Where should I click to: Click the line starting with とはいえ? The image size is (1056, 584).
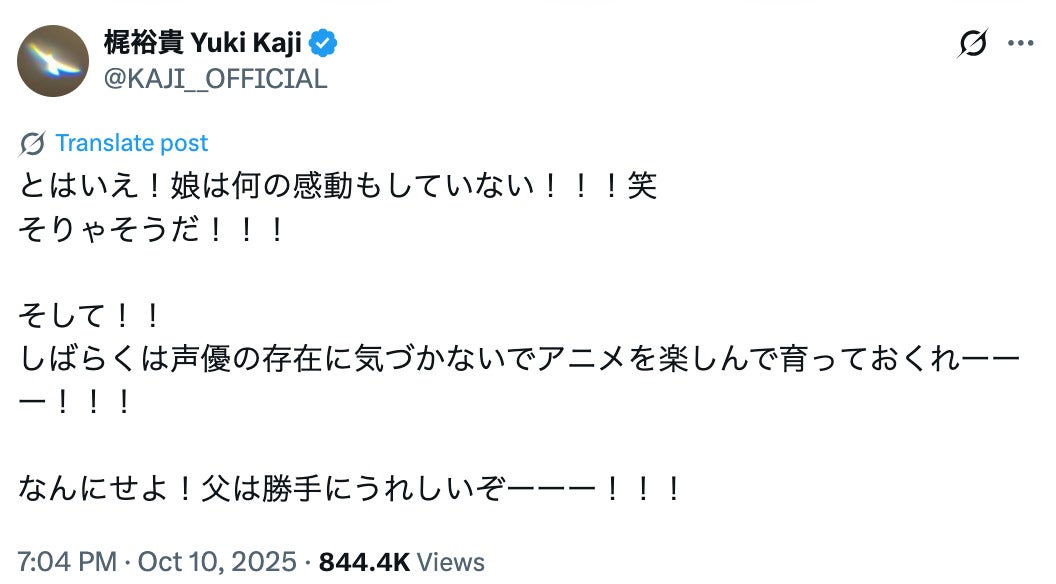tap(335, 186)
